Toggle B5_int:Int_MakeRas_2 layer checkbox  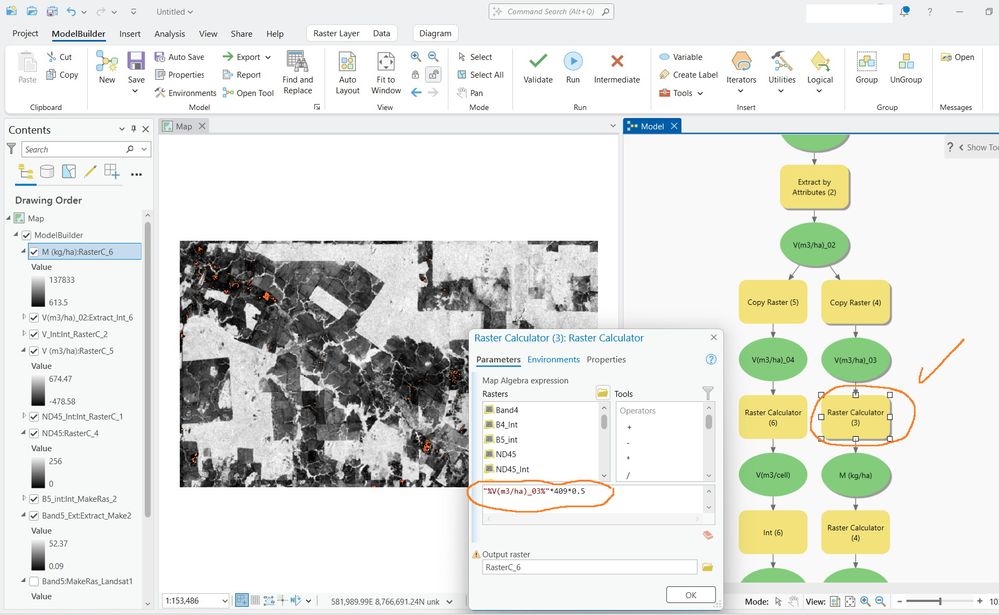pos(34,499)
